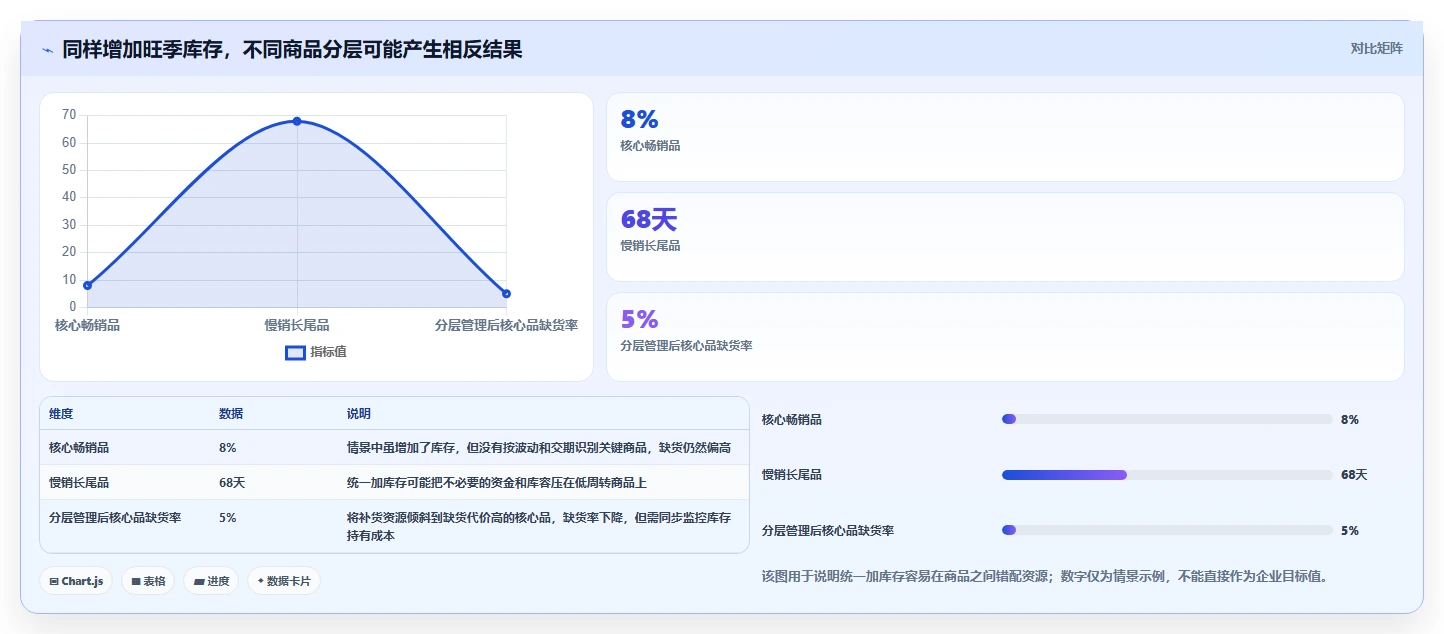1444x634 pixels.
Task: Select the 数据卡片 tag chip
Action: pyautogui.click(x=284, y=581)
